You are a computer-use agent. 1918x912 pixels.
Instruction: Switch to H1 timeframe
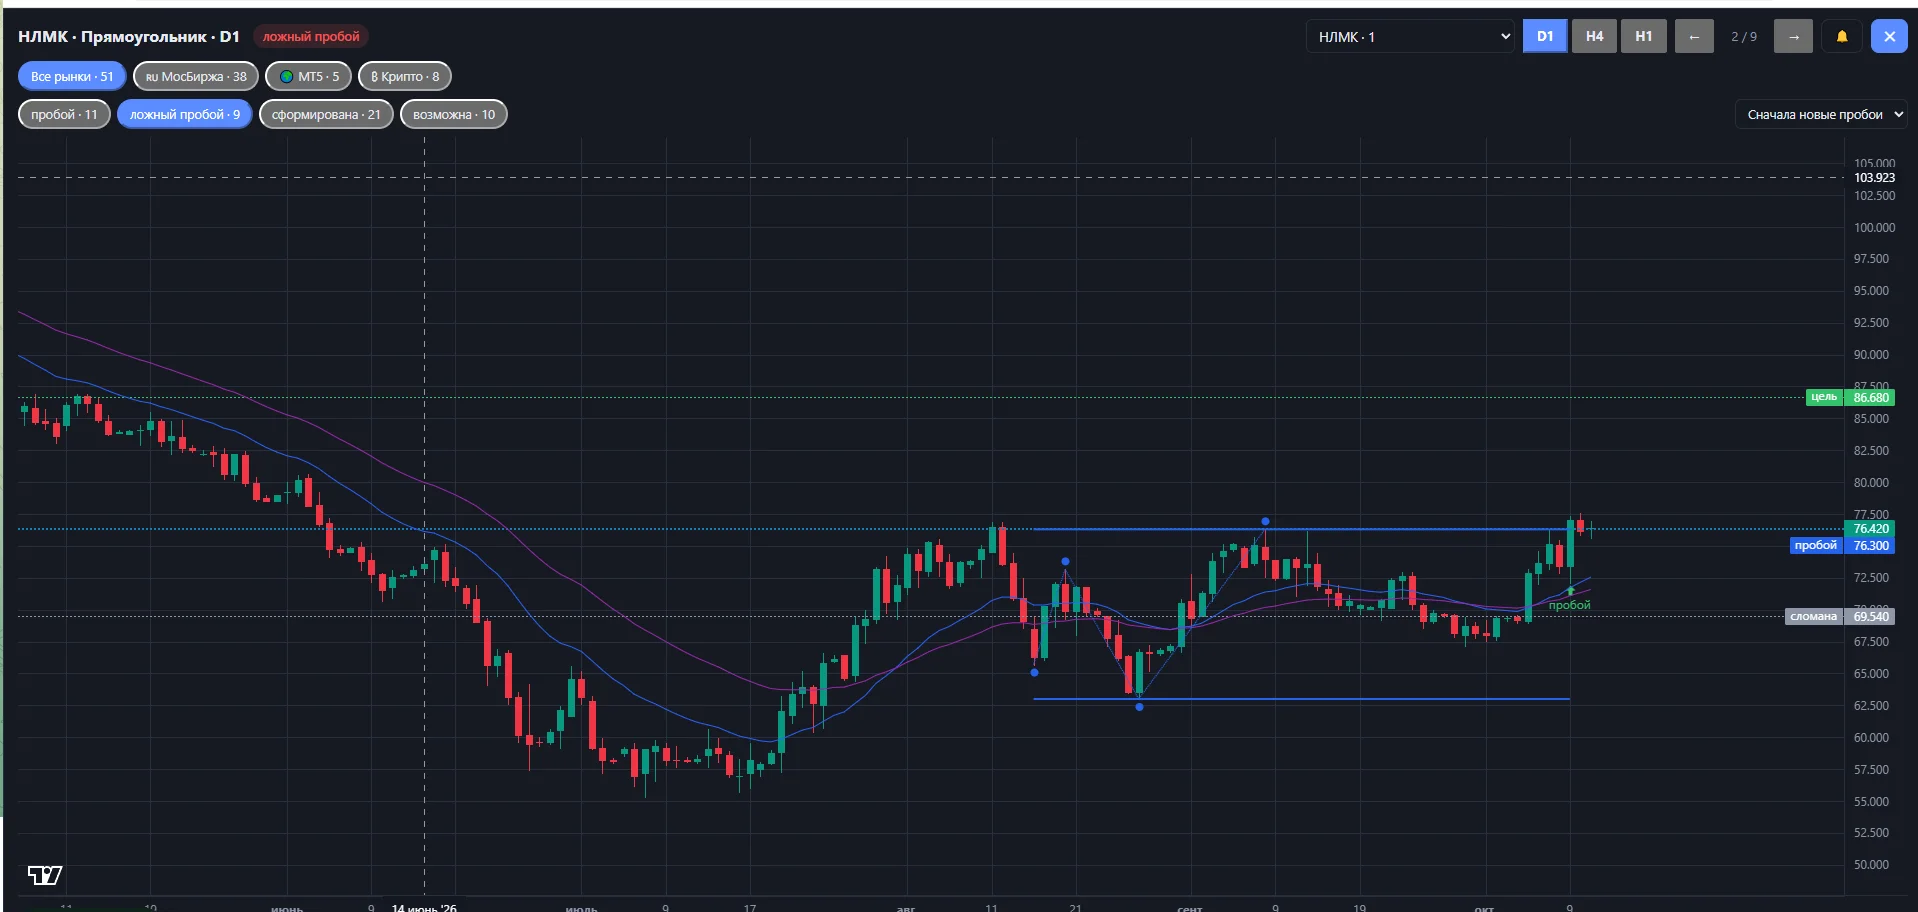1643,36
